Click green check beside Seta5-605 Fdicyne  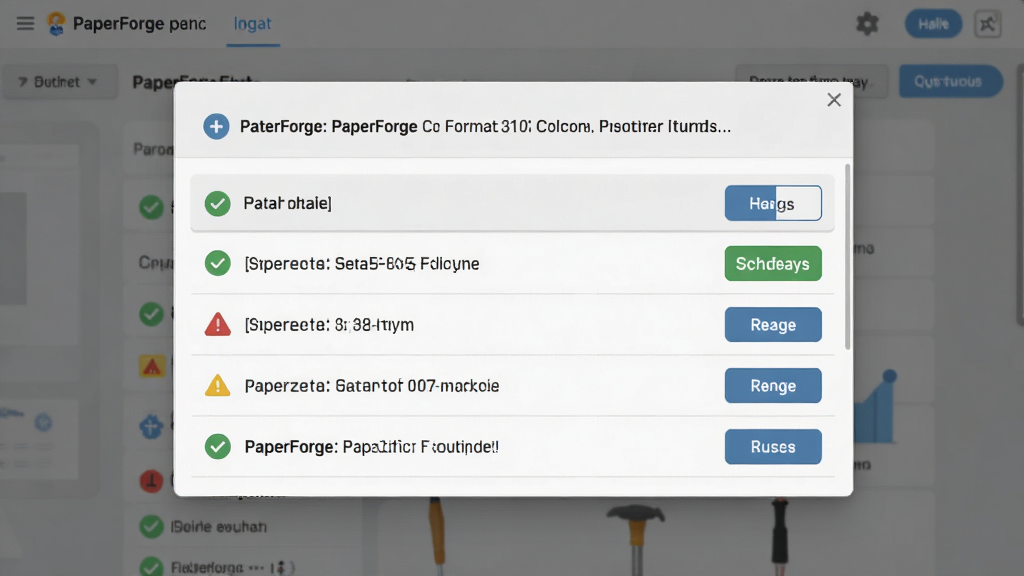(217, 263)
